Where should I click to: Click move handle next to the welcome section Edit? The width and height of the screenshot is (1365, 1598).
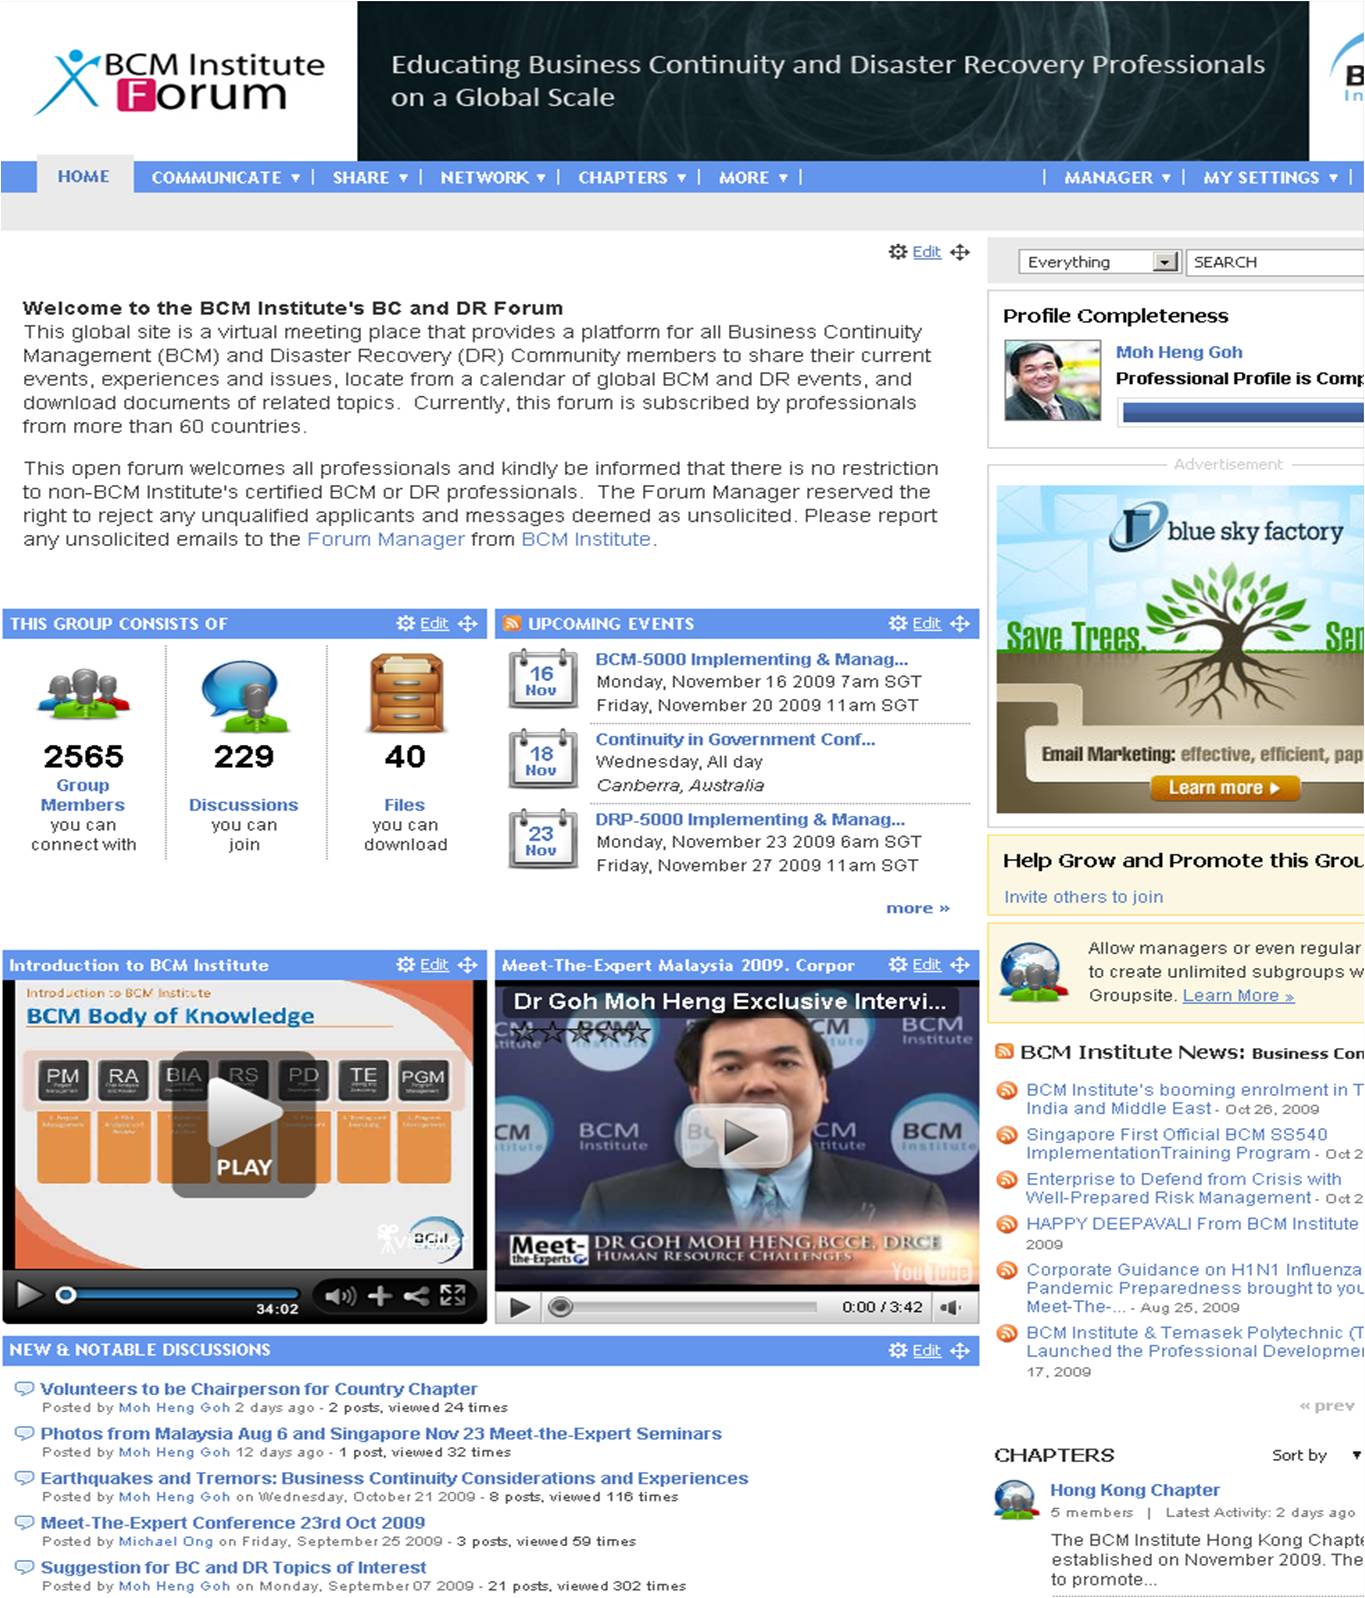960,252
